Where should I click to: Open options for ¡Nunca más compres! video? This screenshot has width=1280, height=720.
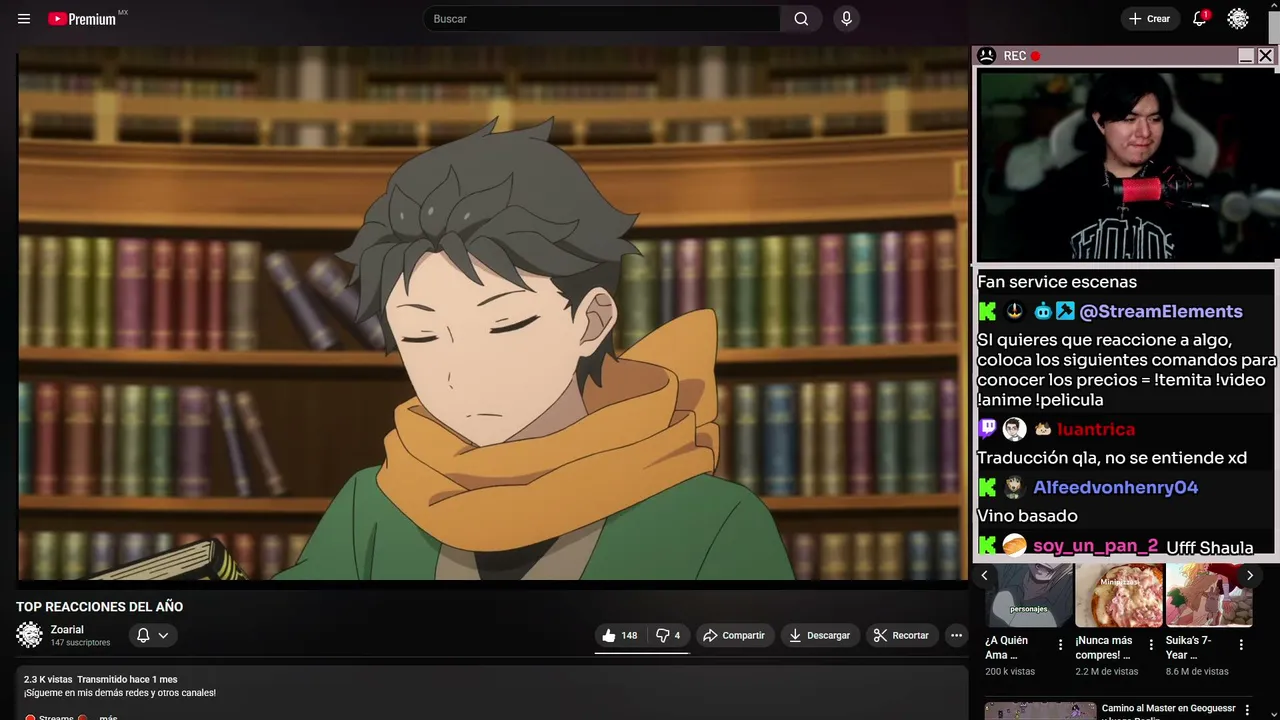coord(1151,645)
